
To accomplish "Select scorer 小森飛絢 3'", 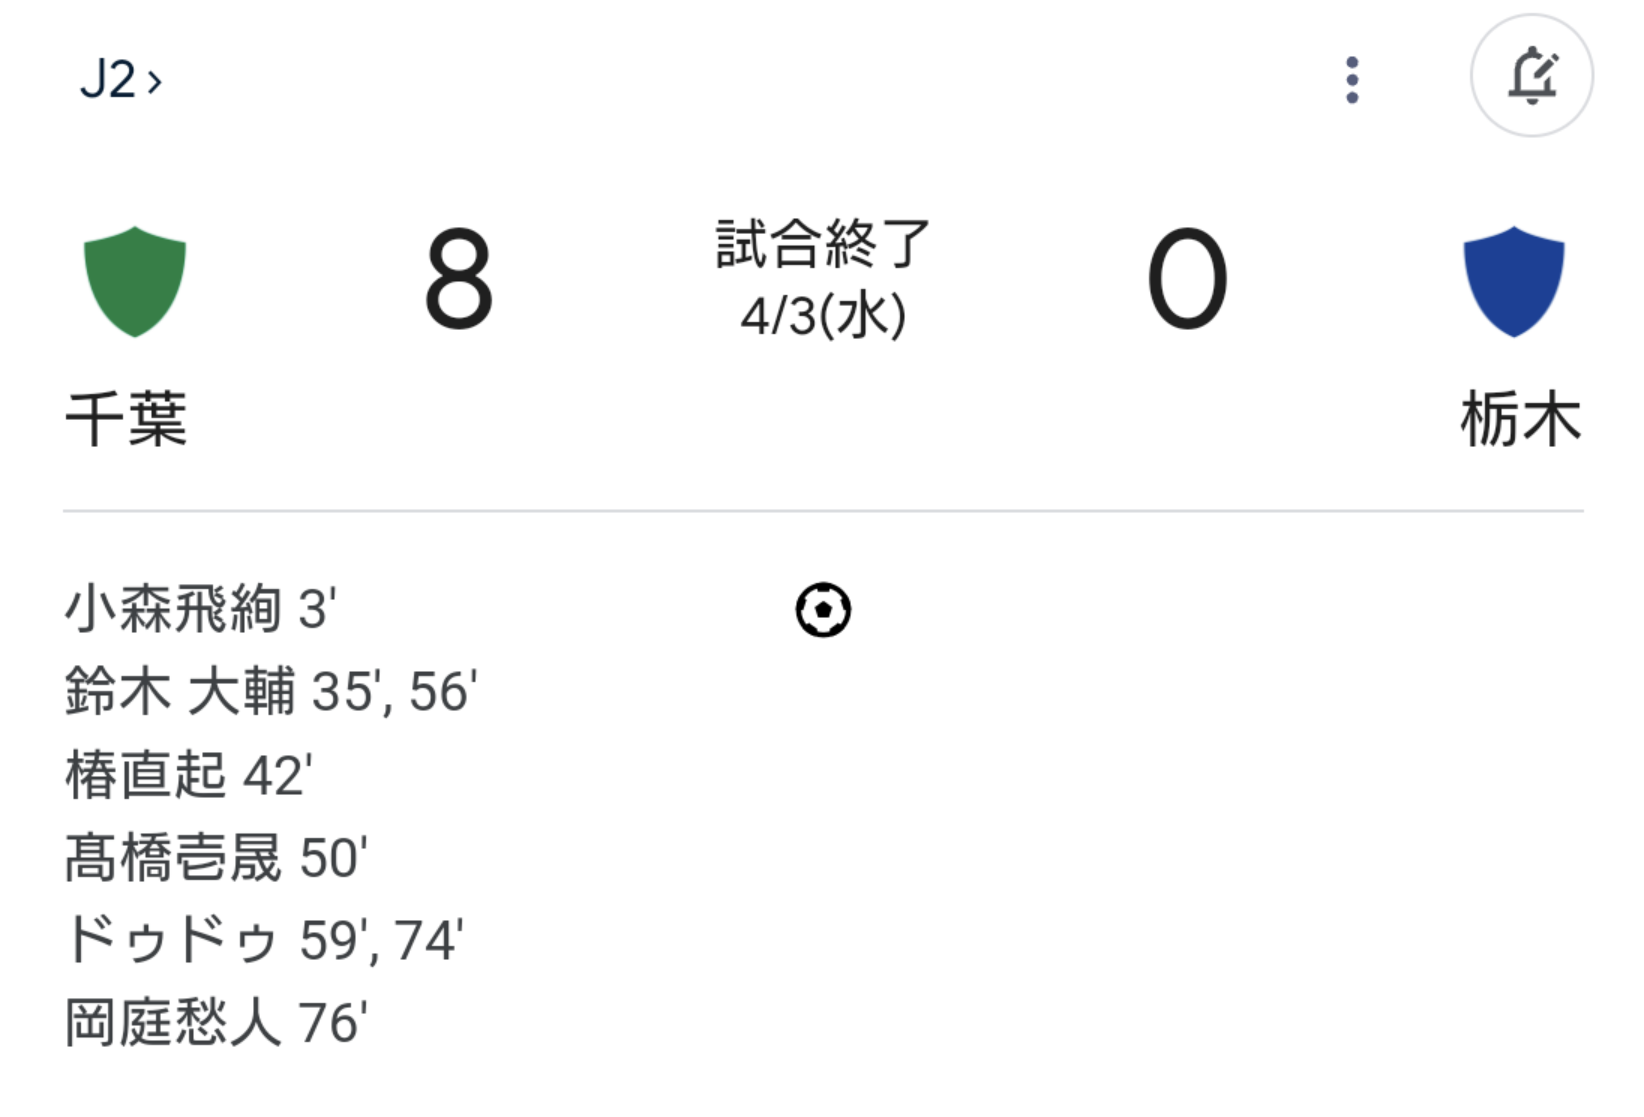I will [201, 609].
